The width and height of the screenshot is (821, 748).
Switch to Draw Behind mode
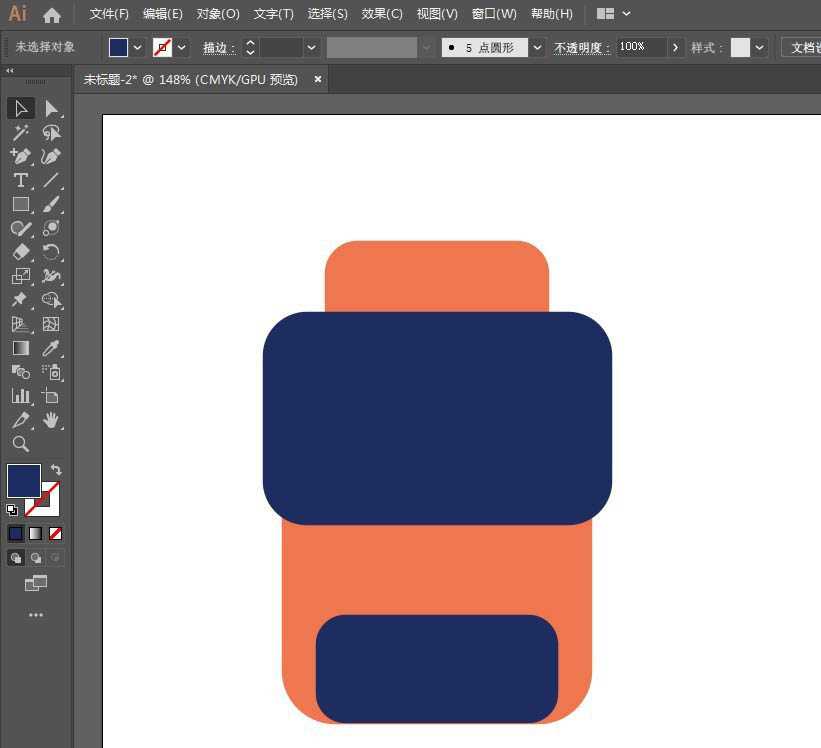point(36,558)
